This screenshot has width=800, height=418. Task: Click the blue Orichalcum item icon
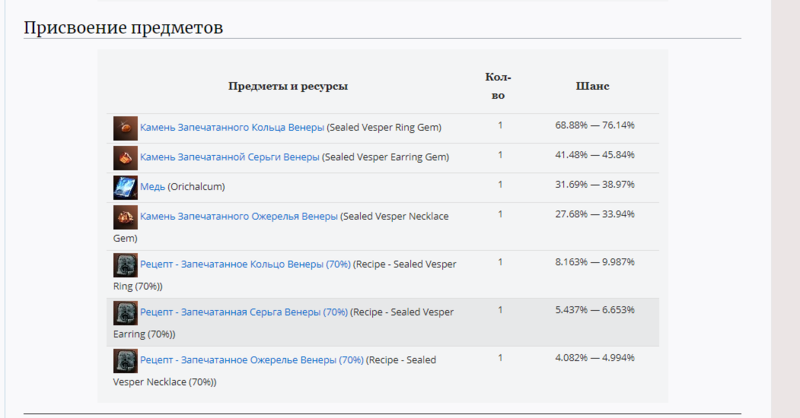(x=125, y=187)
